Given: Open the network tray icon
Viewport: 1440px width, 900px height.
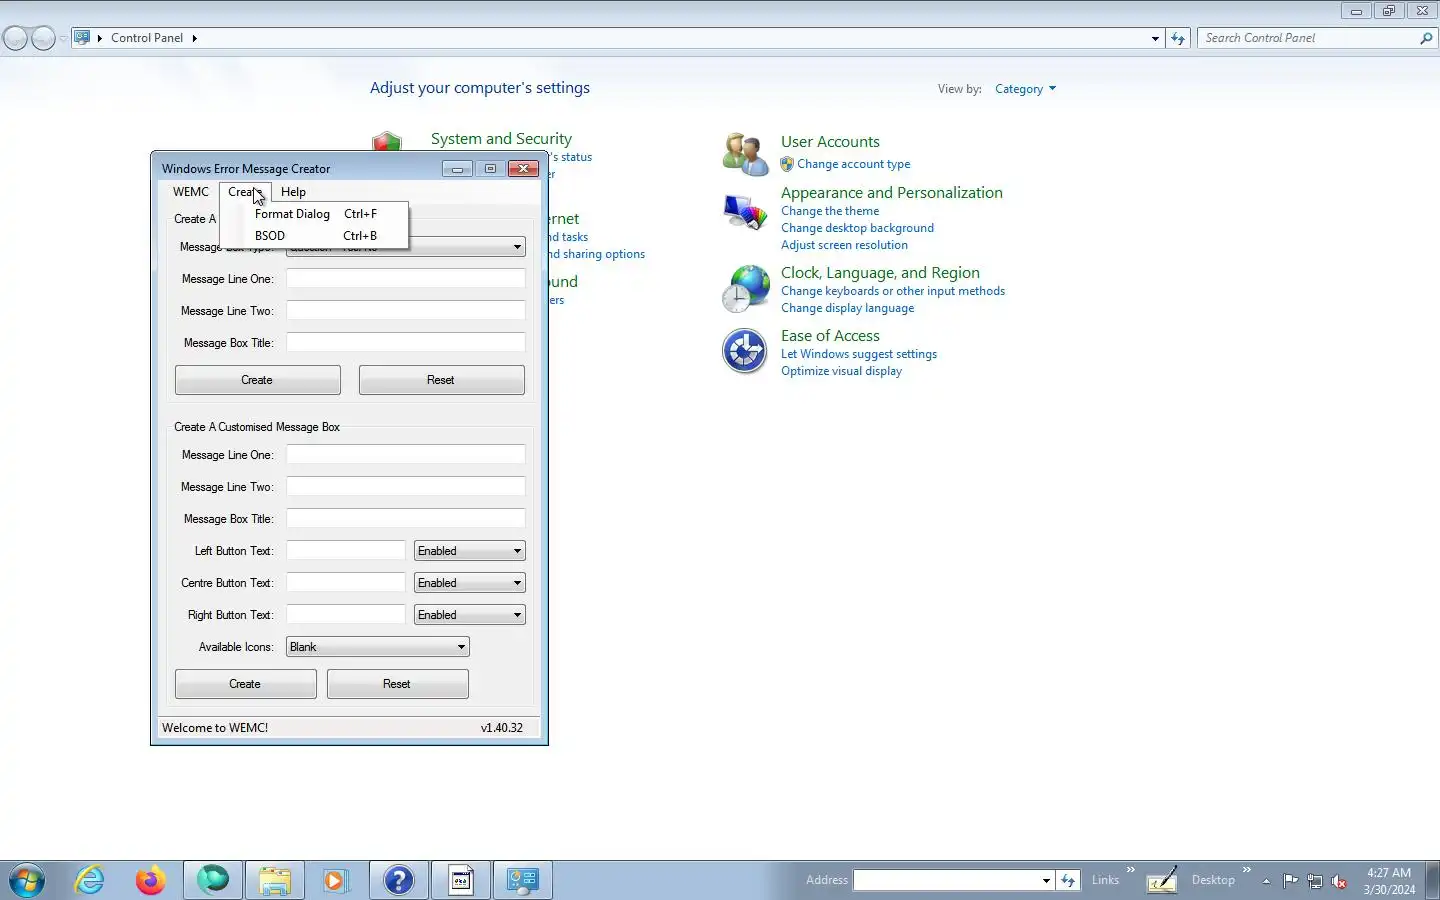Looking at the screenshot, I should 1315,881.
